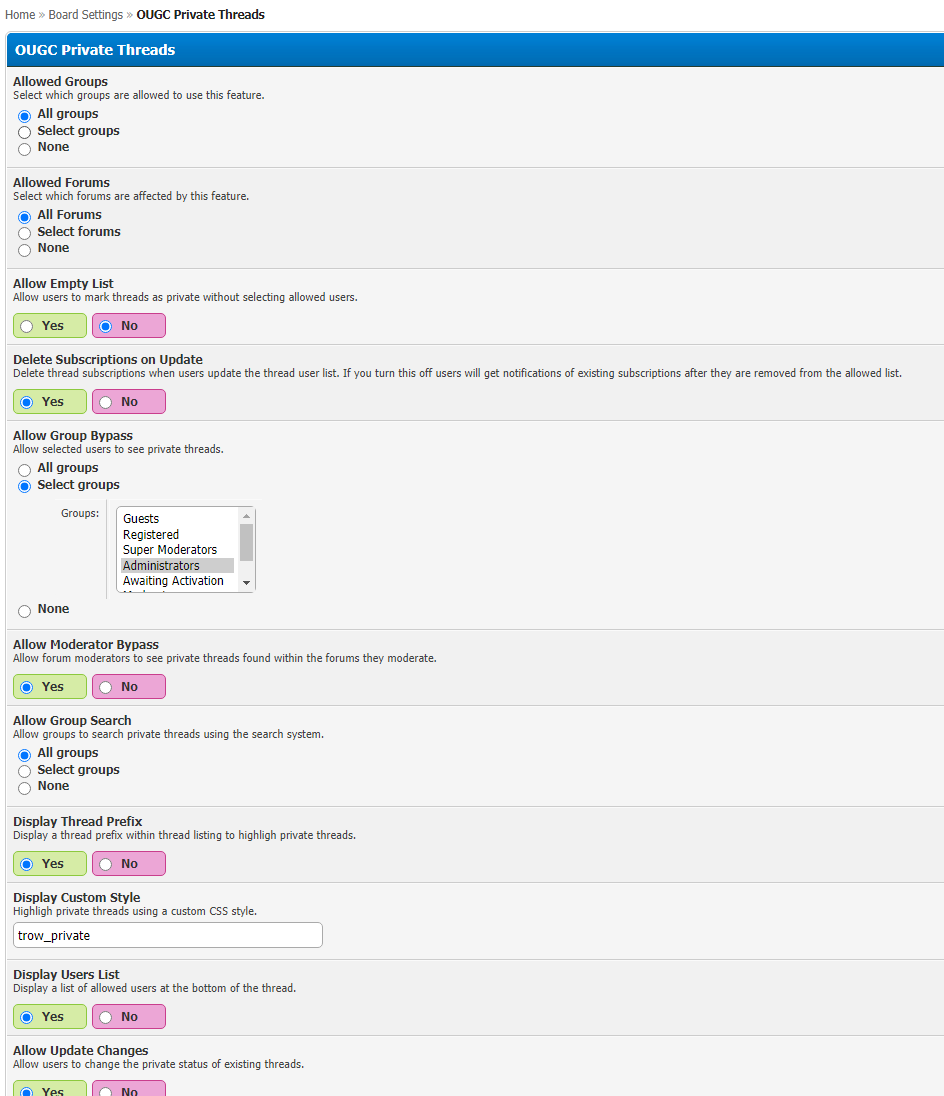The height and width of the screenshot is (1096, 944).
Task: Choose None for Allow Group Bypass
Action: [x=24, y=611]
